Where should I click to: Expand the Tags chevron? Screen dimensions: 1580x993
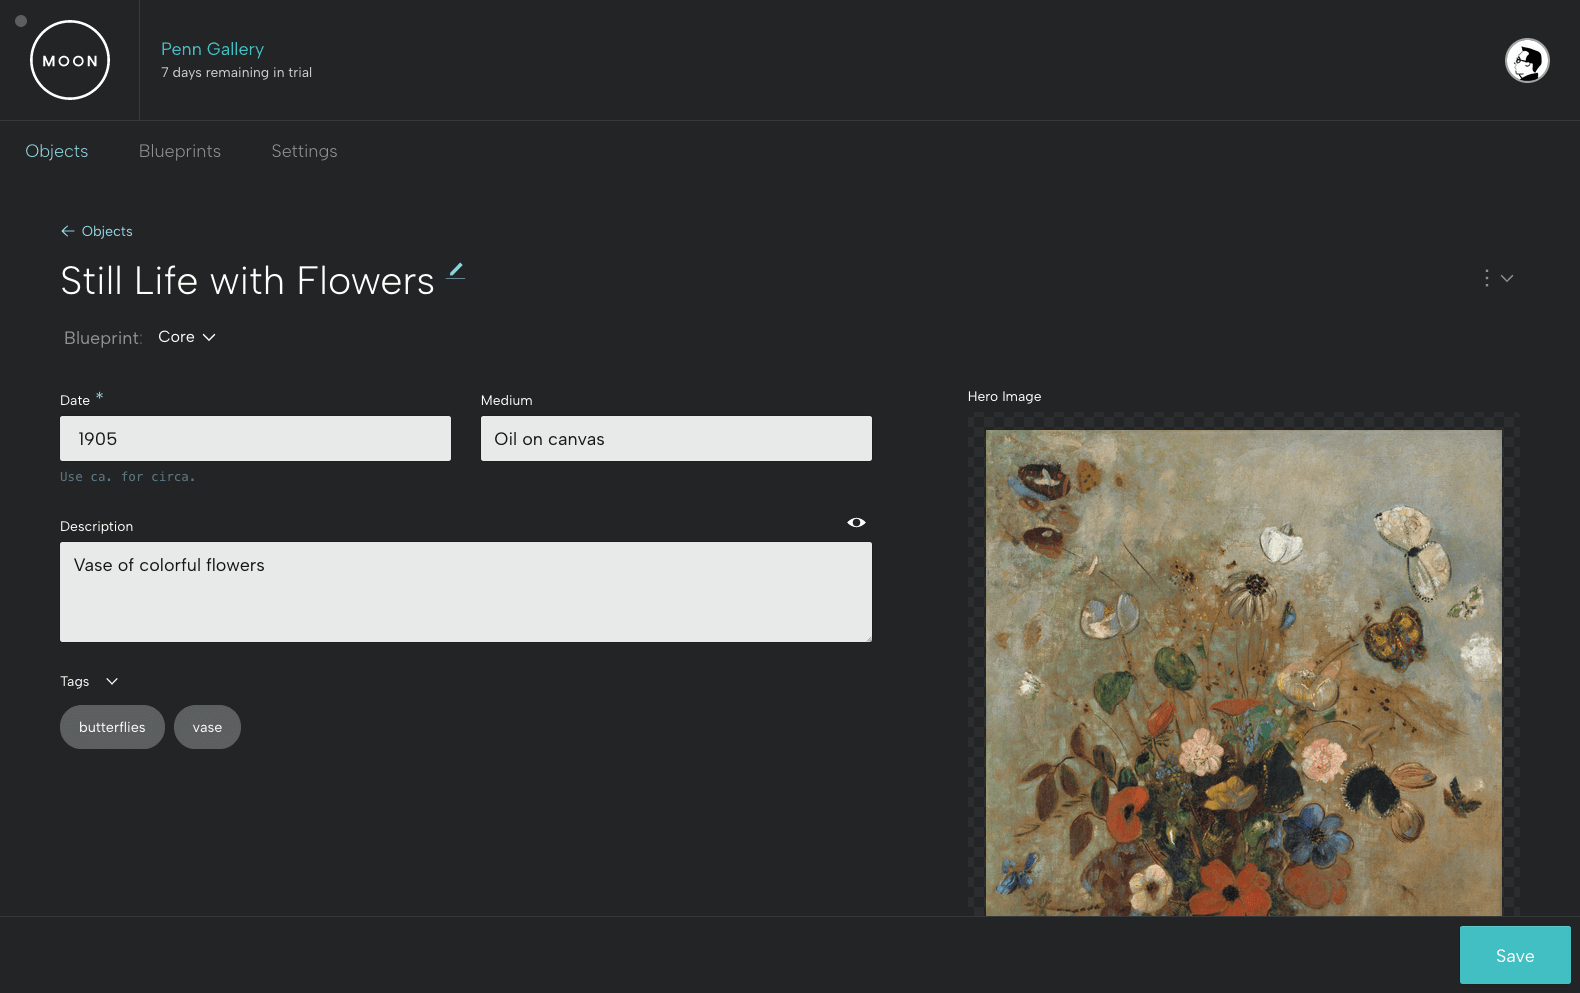(x=112, y=681)
